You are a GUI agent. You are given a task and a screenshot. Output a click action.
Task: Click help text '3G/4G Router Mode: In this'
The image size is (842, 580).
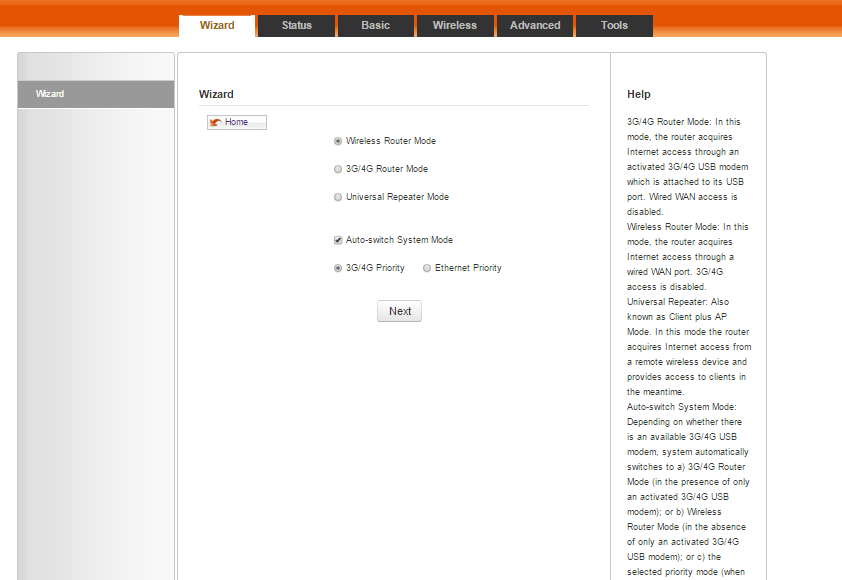click(684, 122)
